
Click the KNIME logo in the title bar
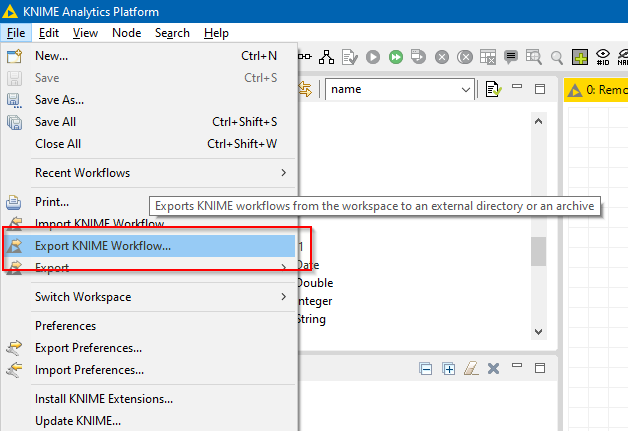point(10,11)
